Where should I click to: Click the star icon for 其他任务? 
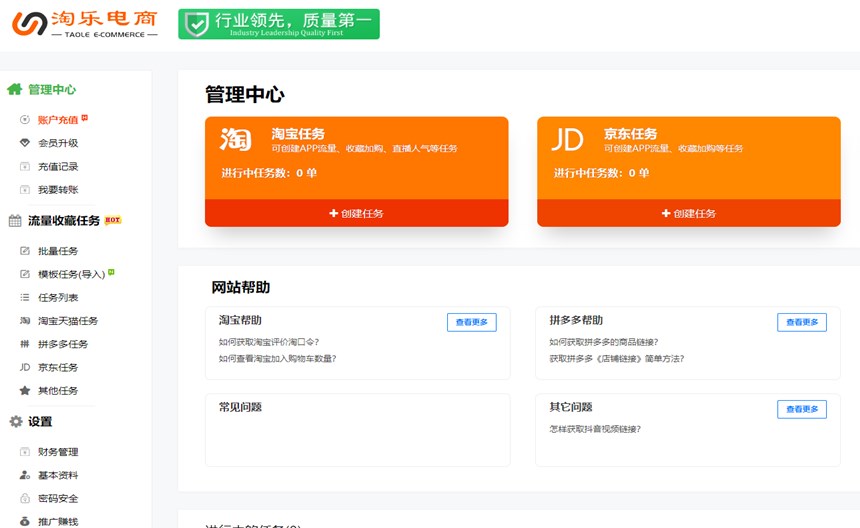(25, 391)
